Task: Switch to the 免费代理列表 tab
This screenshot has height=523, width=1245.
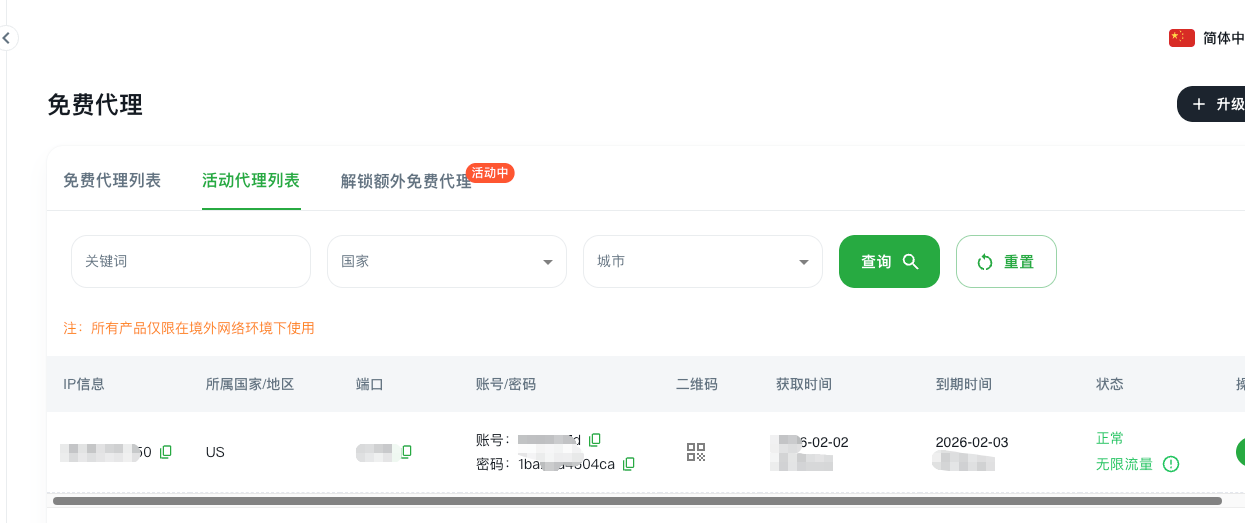Action: click(x=112, y=181)
